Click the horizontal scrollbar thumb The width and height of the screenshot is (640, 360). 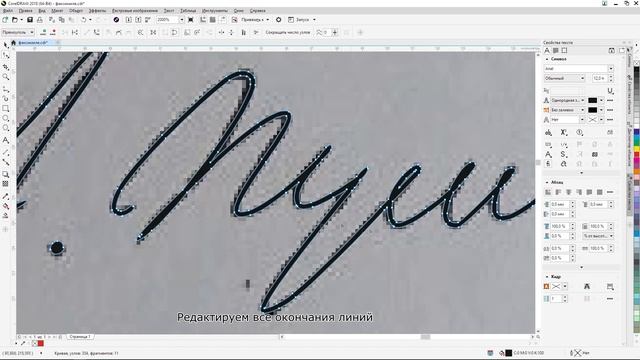tap(425, 337)
